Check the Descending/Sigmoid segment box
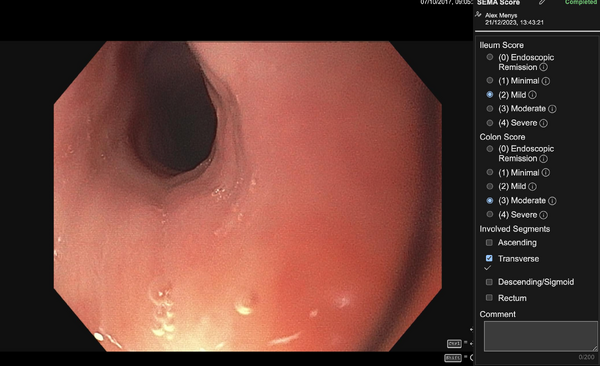This screenshot has height=366, width=600. (489, 282)
